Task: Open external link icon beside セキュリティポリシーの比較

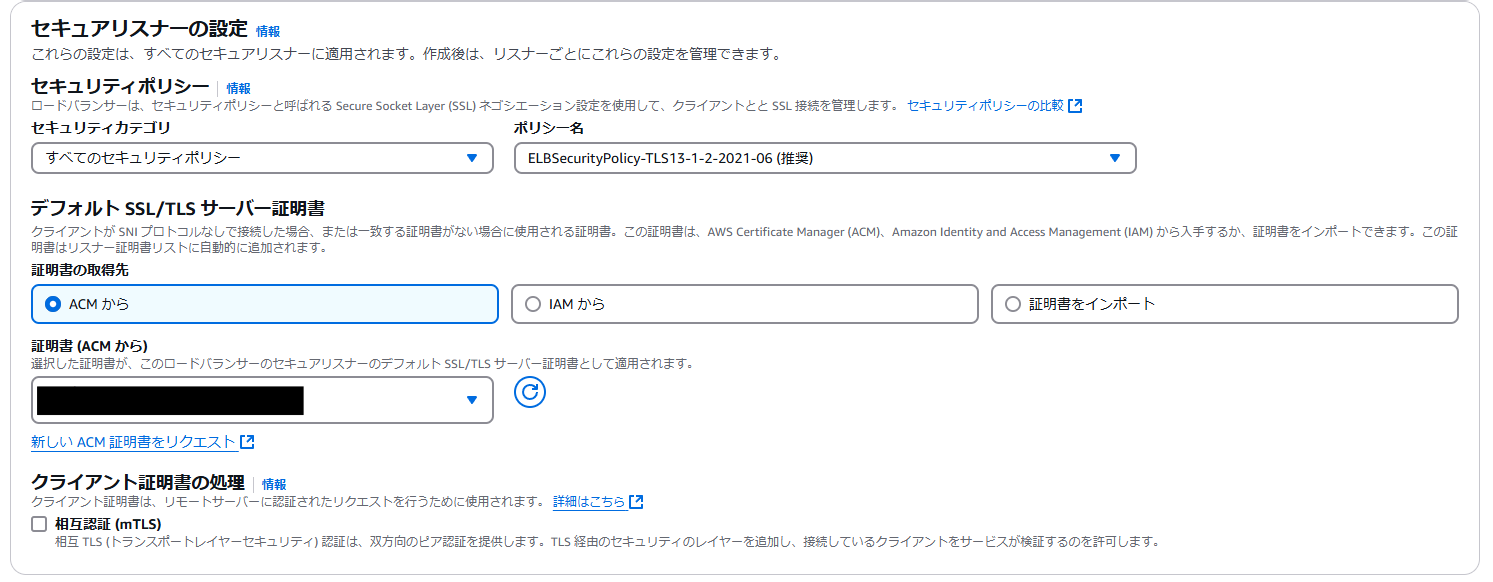Action: [x=1075, y=105]
